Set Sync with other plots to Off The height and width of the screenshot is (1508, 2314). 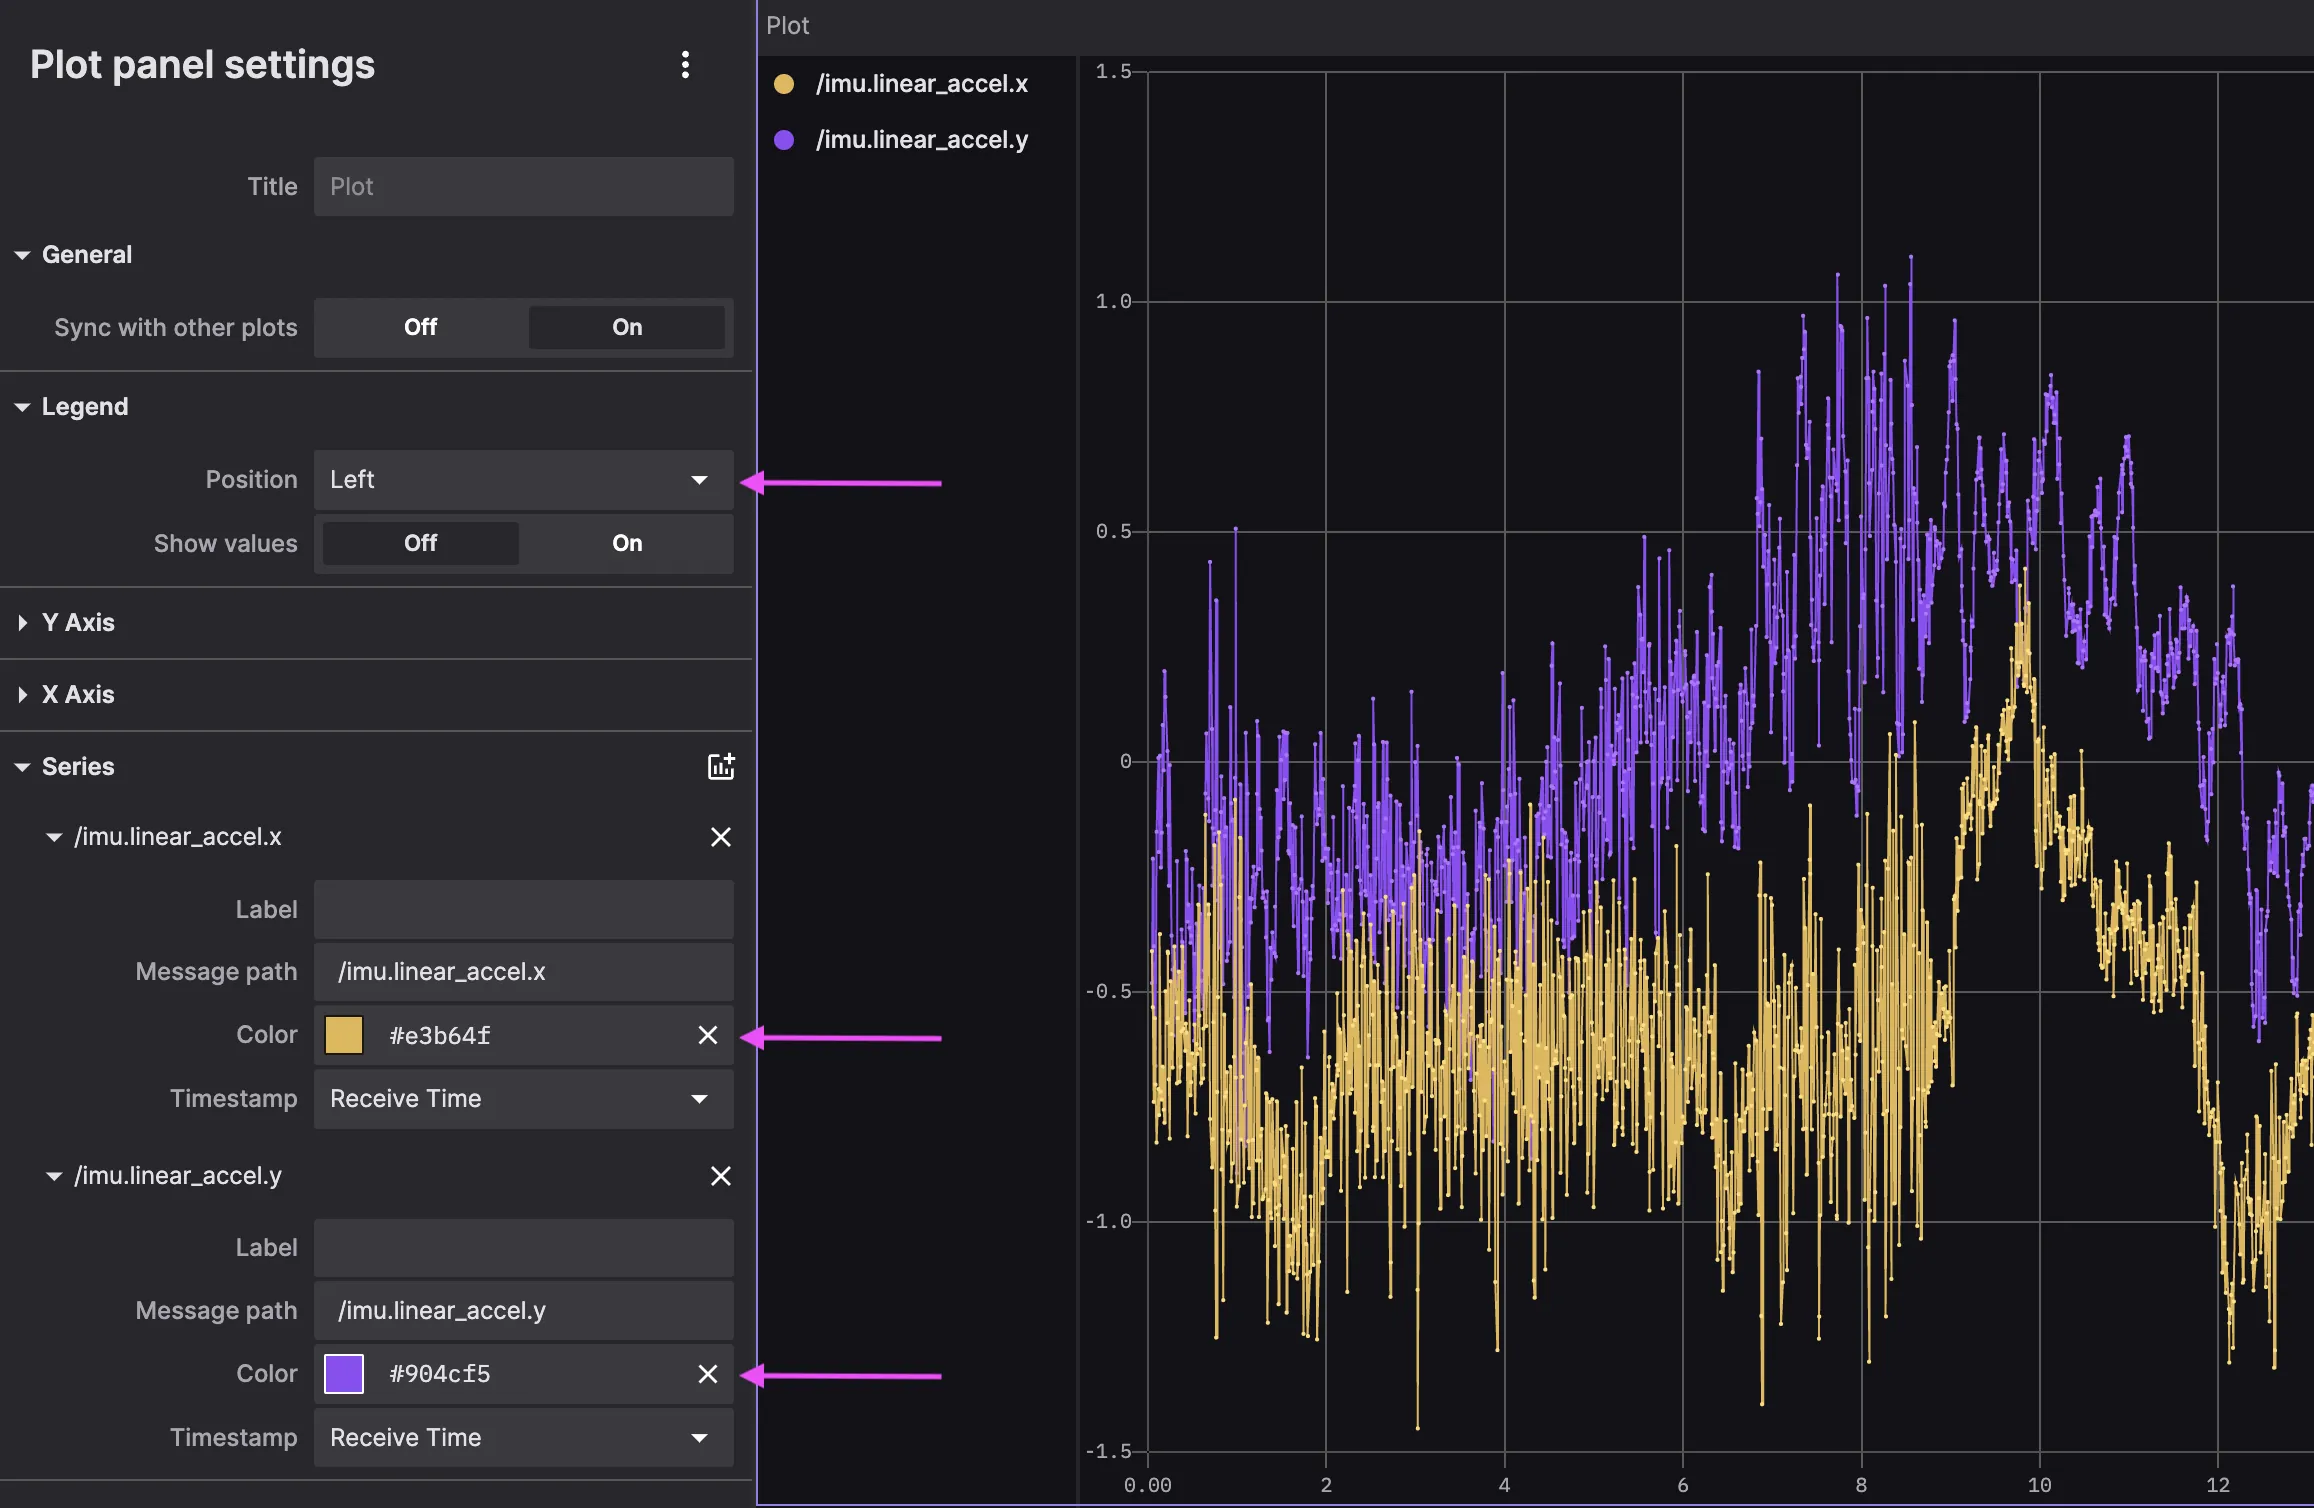(420, 327)
